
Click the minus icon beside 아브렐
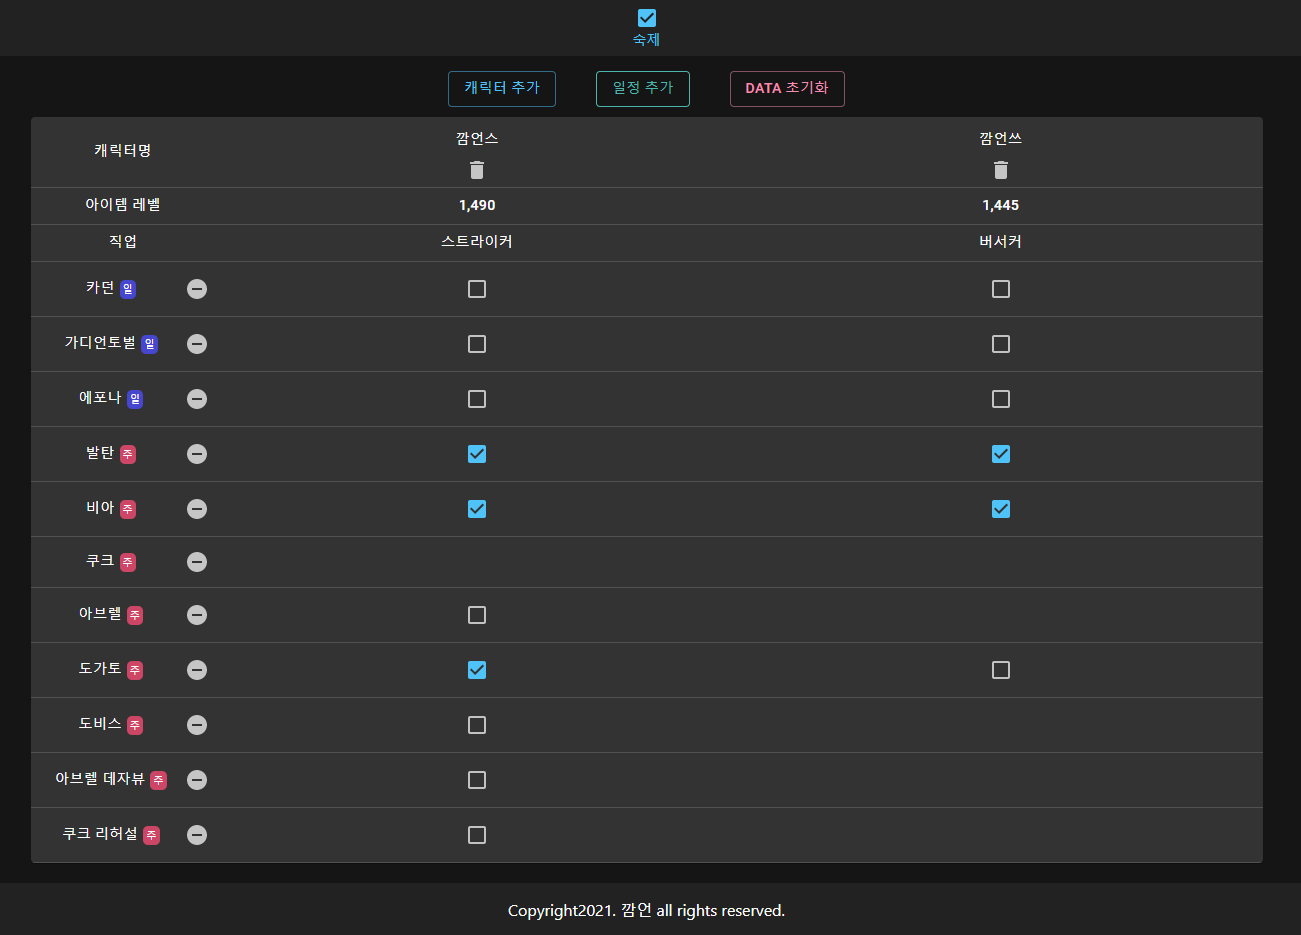coord(197,615)
